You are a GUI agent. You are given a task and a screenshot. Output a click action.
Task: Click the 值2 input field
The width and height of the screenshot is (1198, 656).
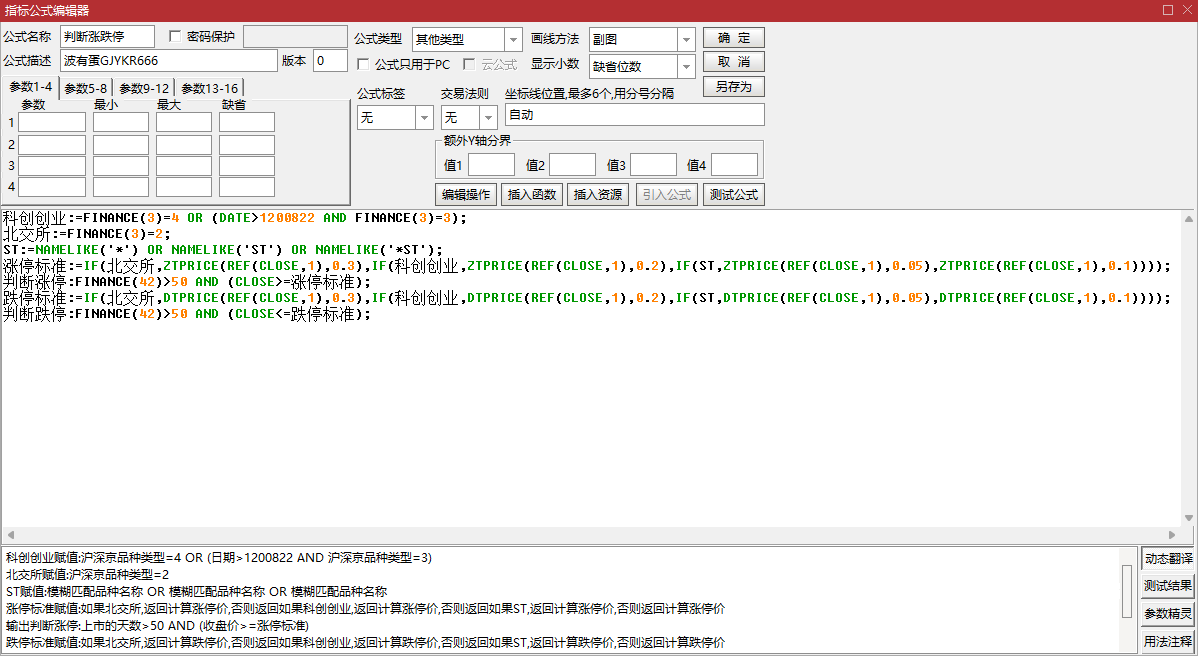pos(572,165)
